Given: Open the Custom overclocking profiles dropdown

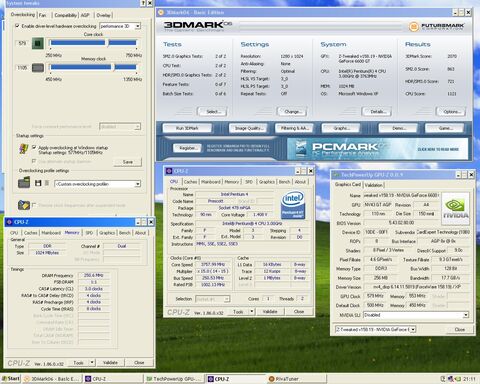Looking at the screenshot, I should (138, 184).
